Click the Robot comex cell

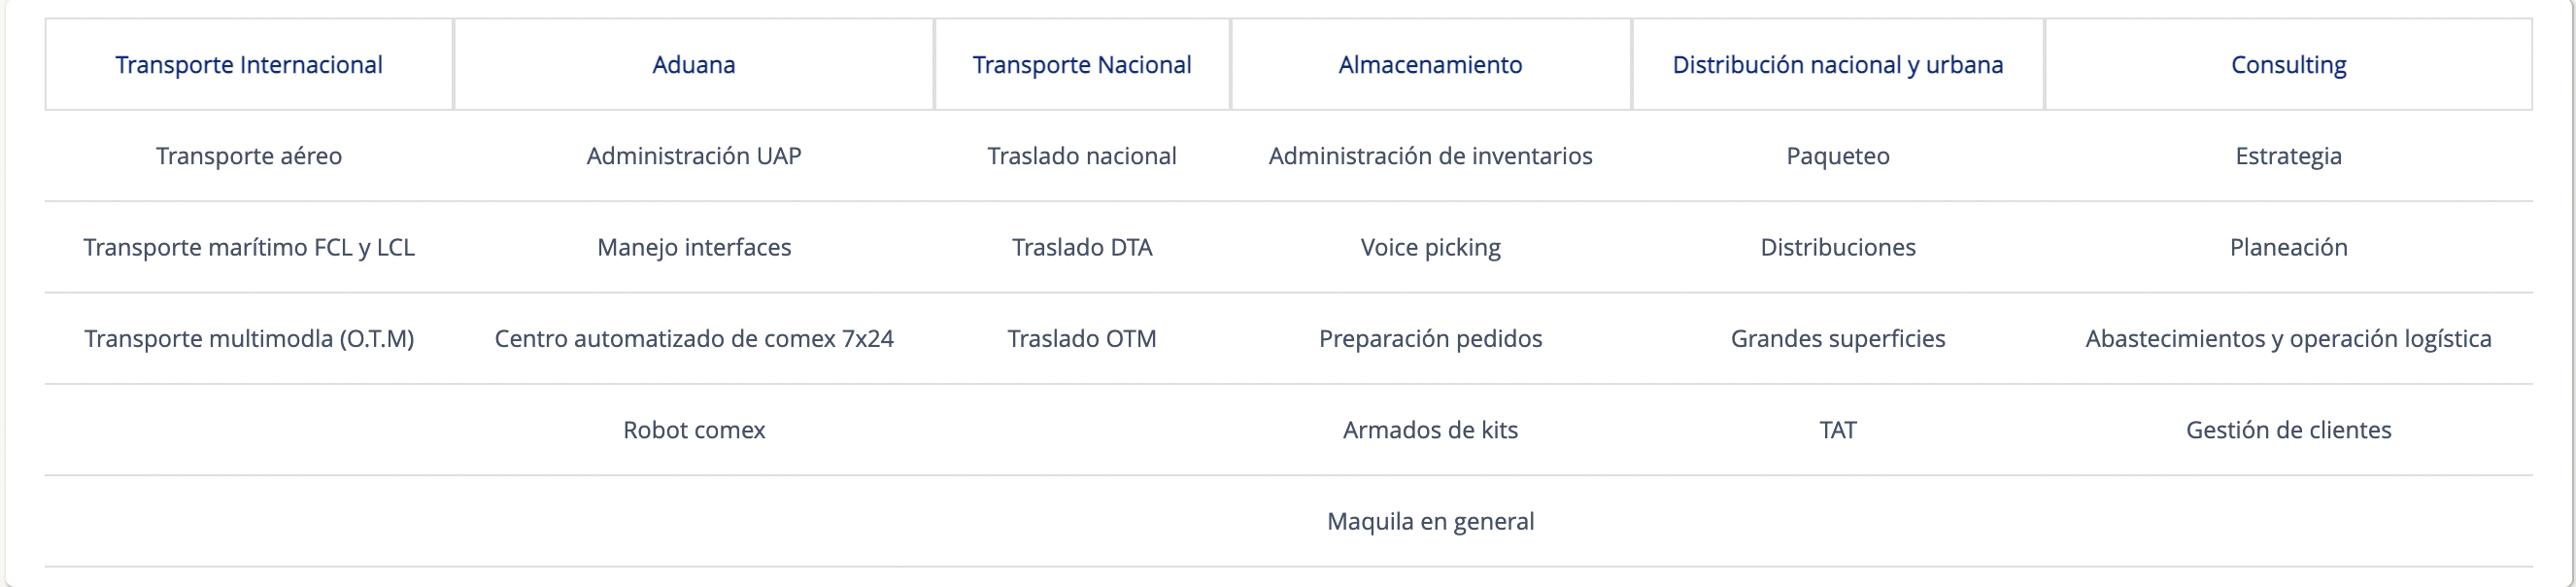click(694, 430)
